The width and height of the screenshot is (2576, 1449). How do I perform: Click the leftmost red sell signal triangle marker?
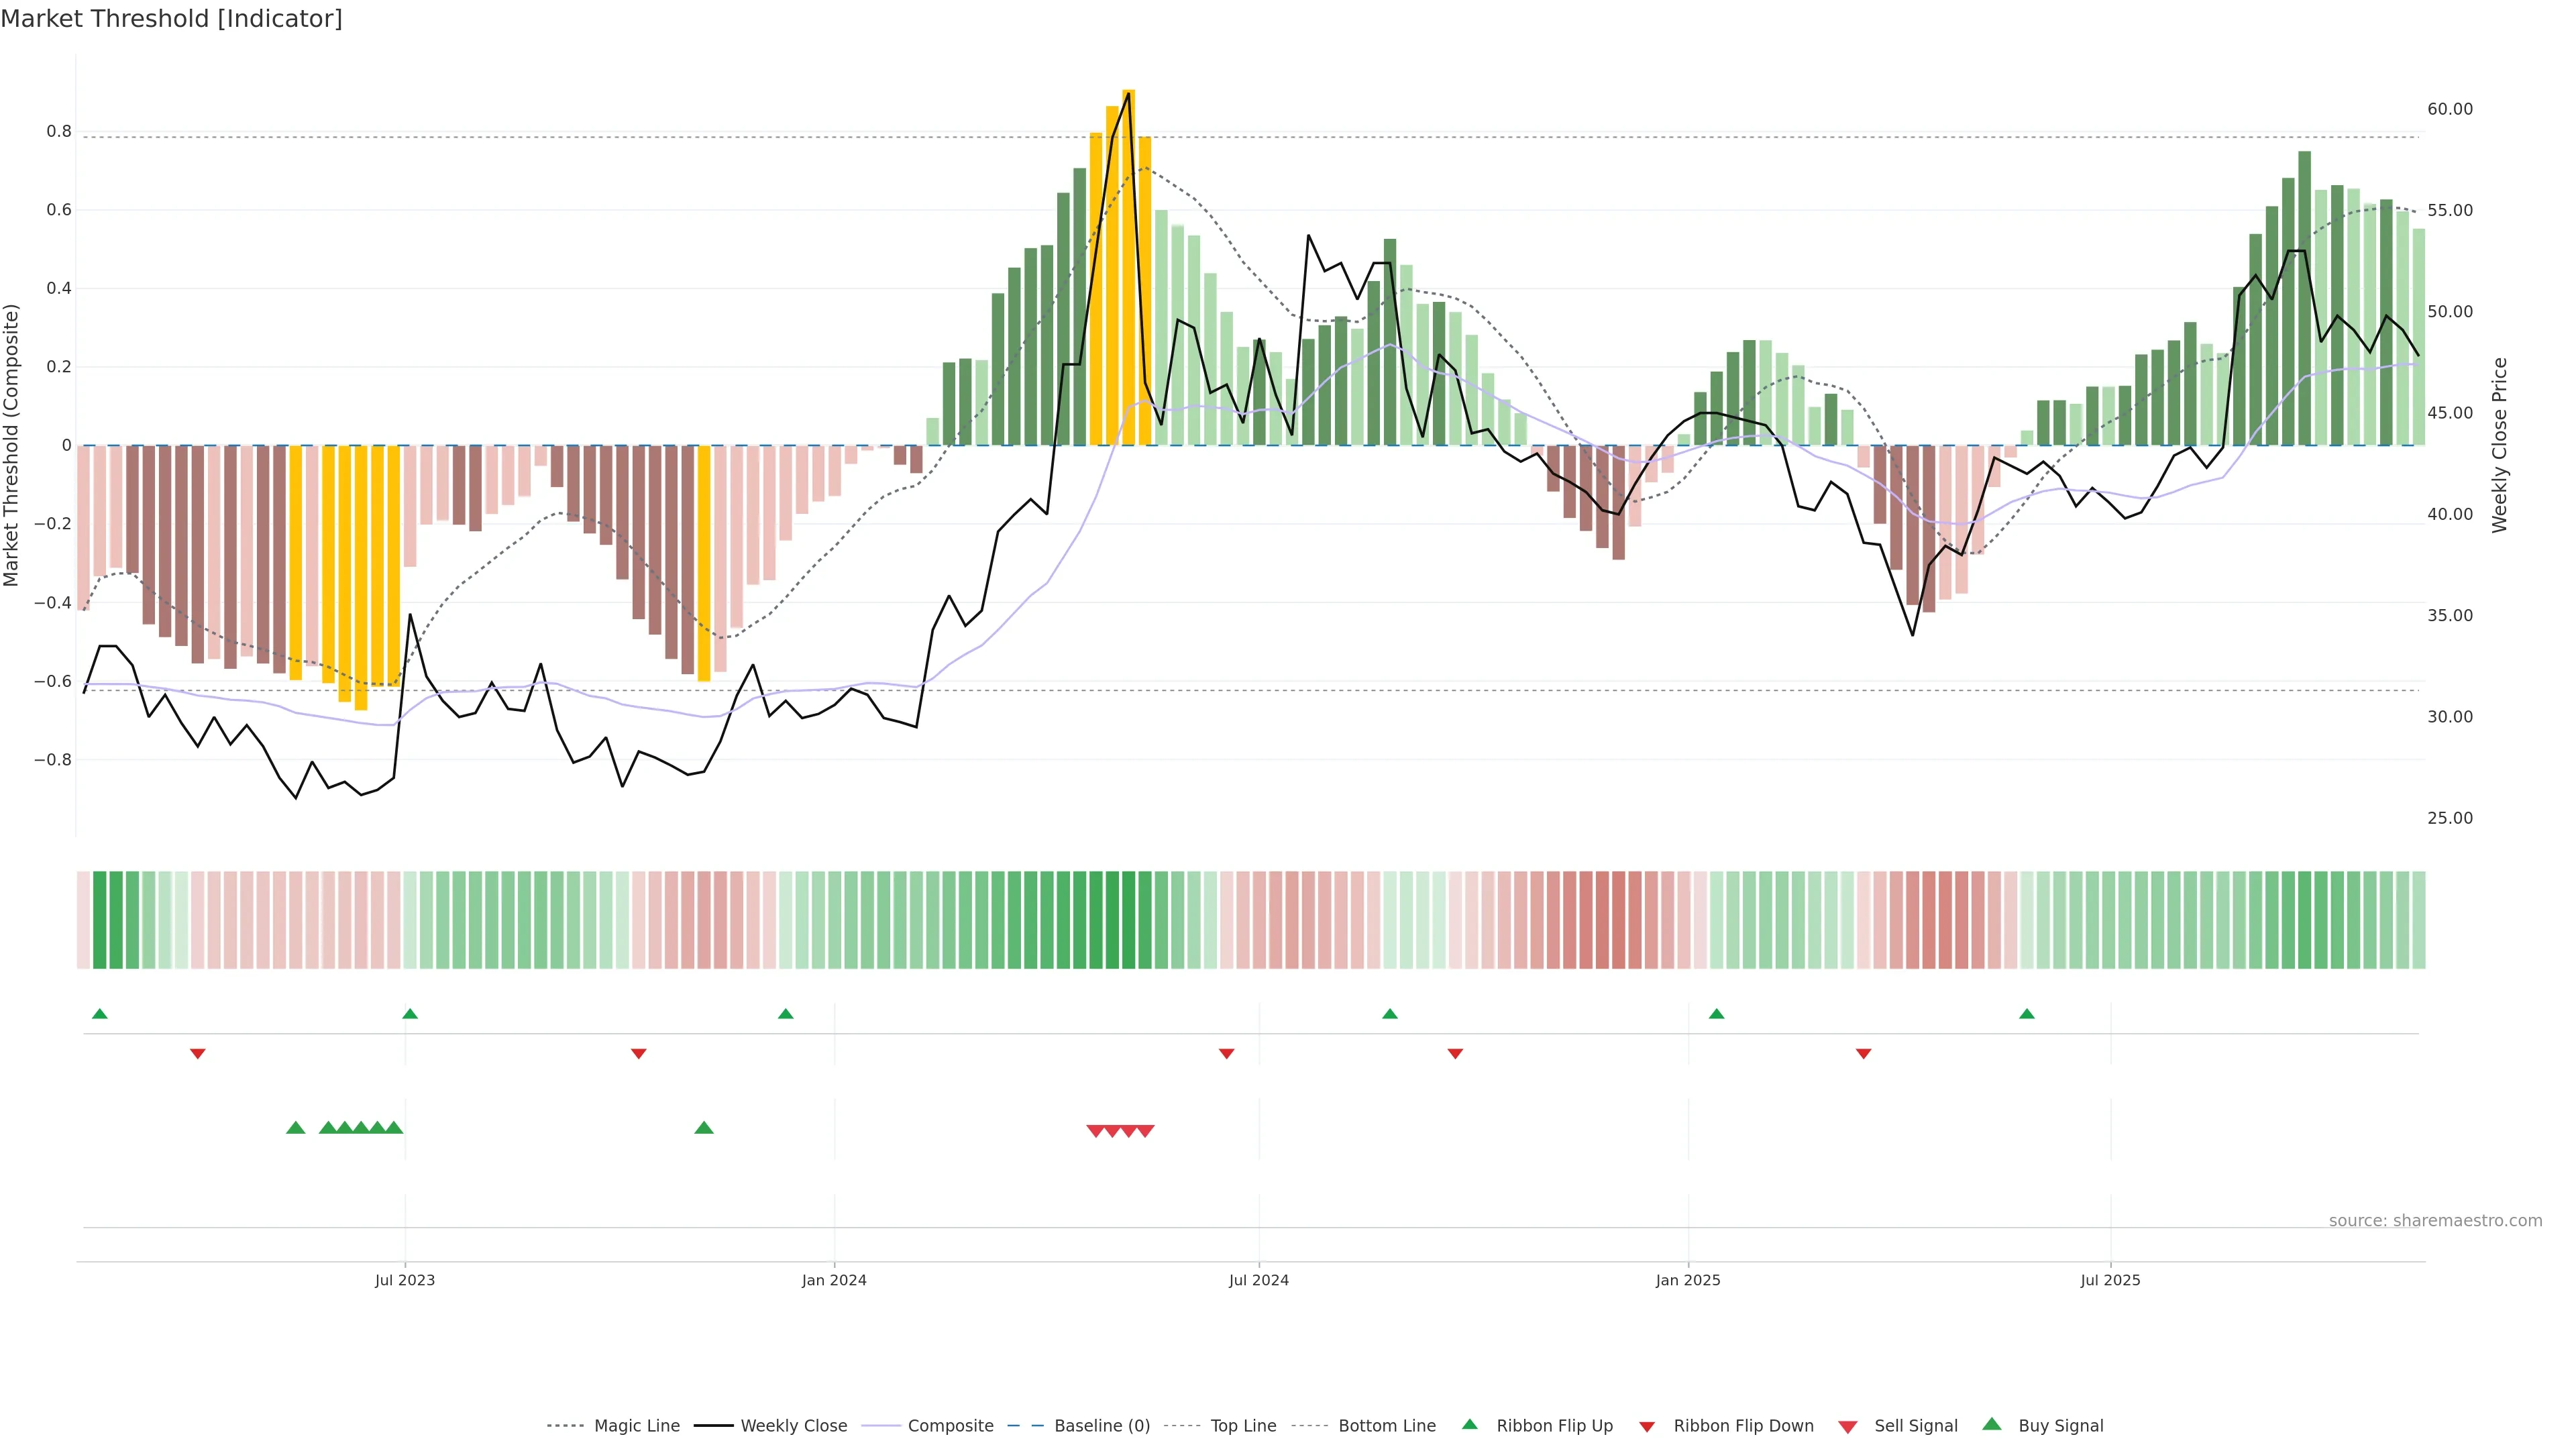(x=1095, y=1131)
